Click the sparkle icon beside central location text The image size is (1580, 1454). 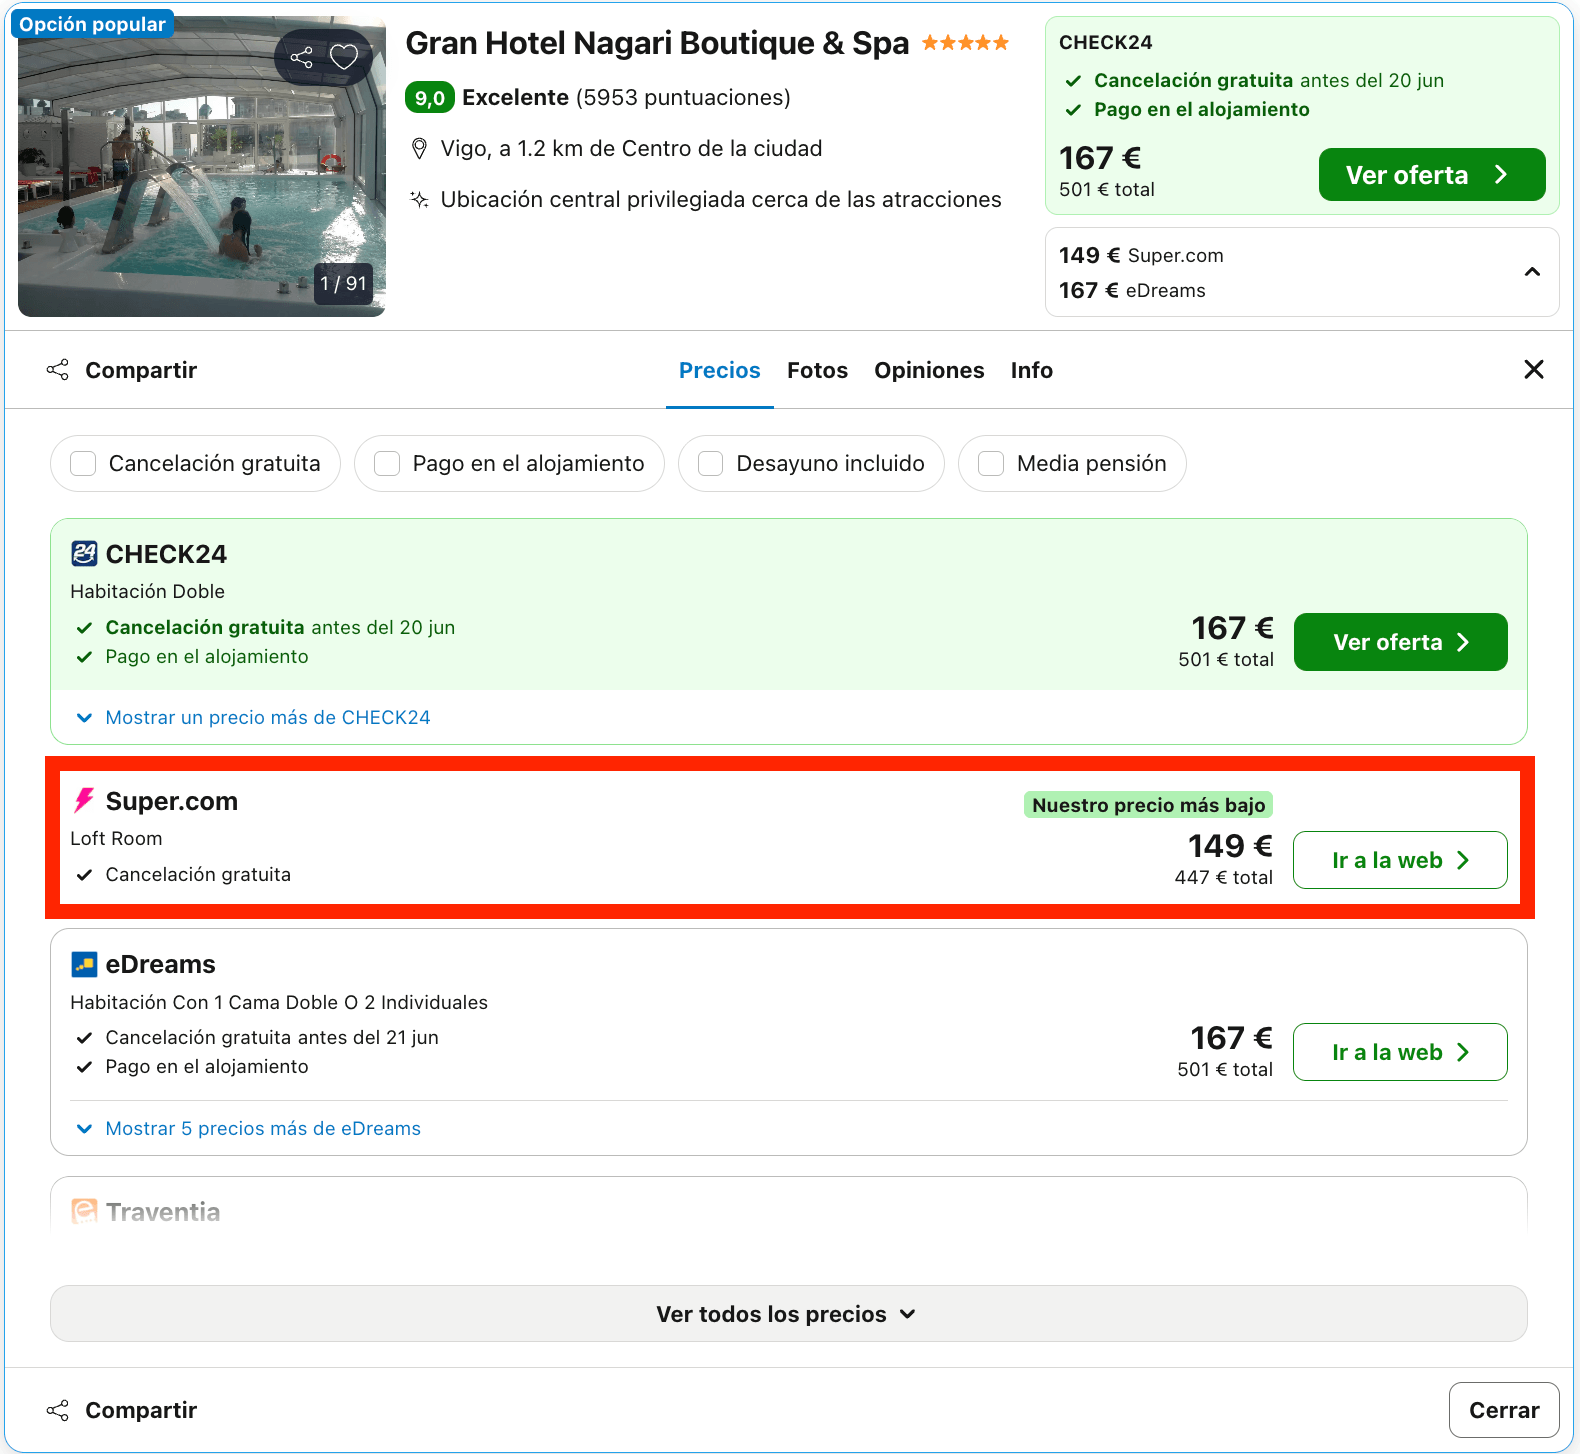click(420, 200)
